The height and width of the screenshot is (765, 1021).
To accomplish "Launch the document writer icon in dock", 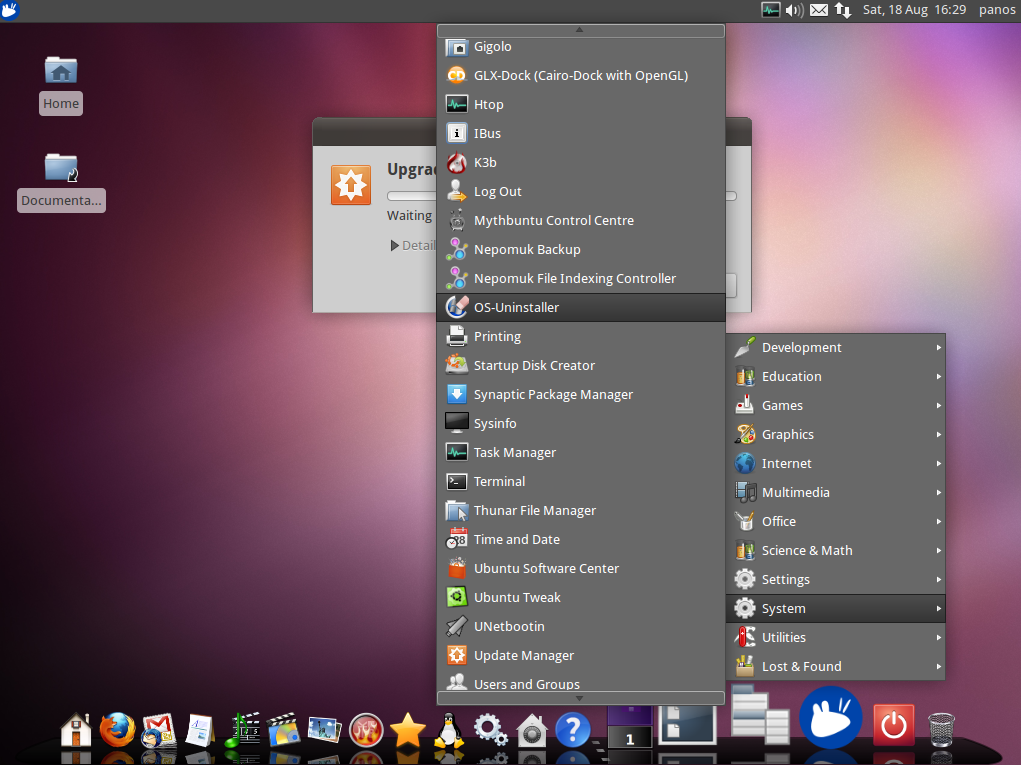I will pyautogui.click(x=199, y=730).
